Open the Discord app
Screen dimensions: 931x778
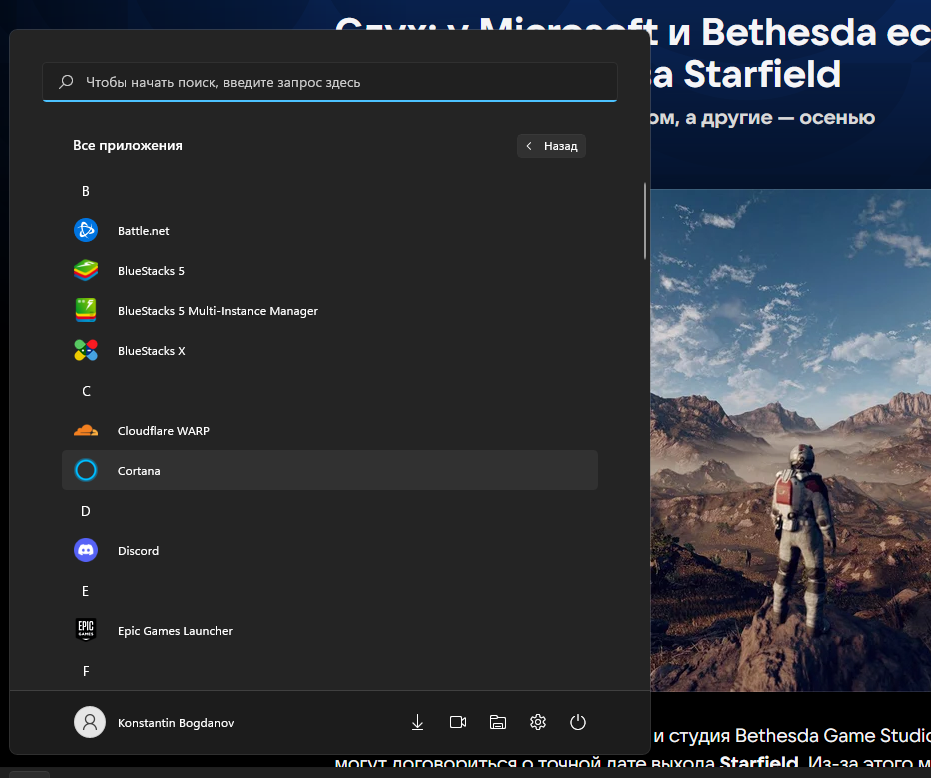click(138, 551)
